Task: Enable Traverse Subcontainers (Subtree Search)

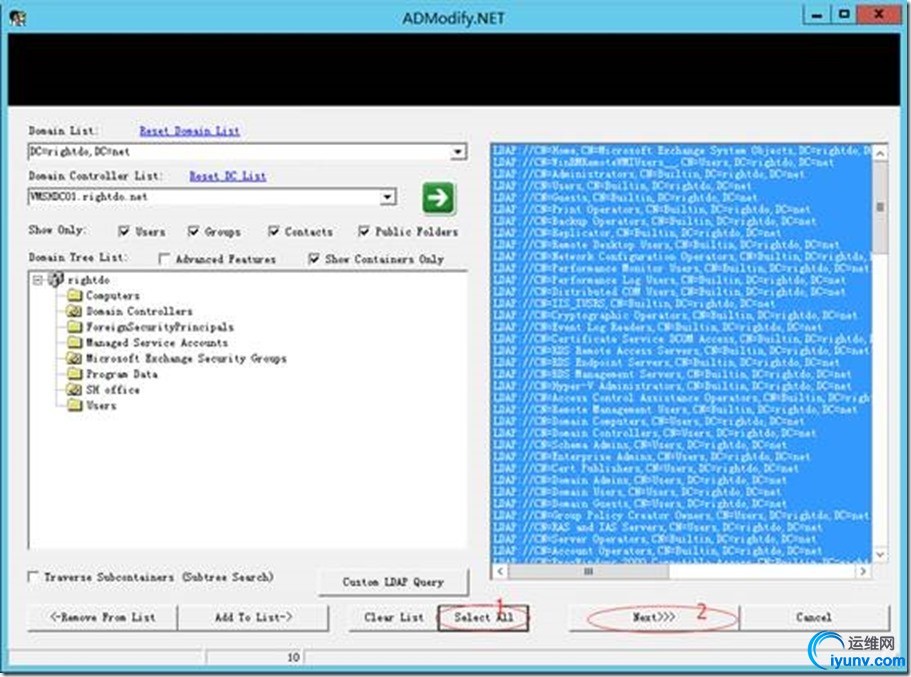Action: (33, 576)
